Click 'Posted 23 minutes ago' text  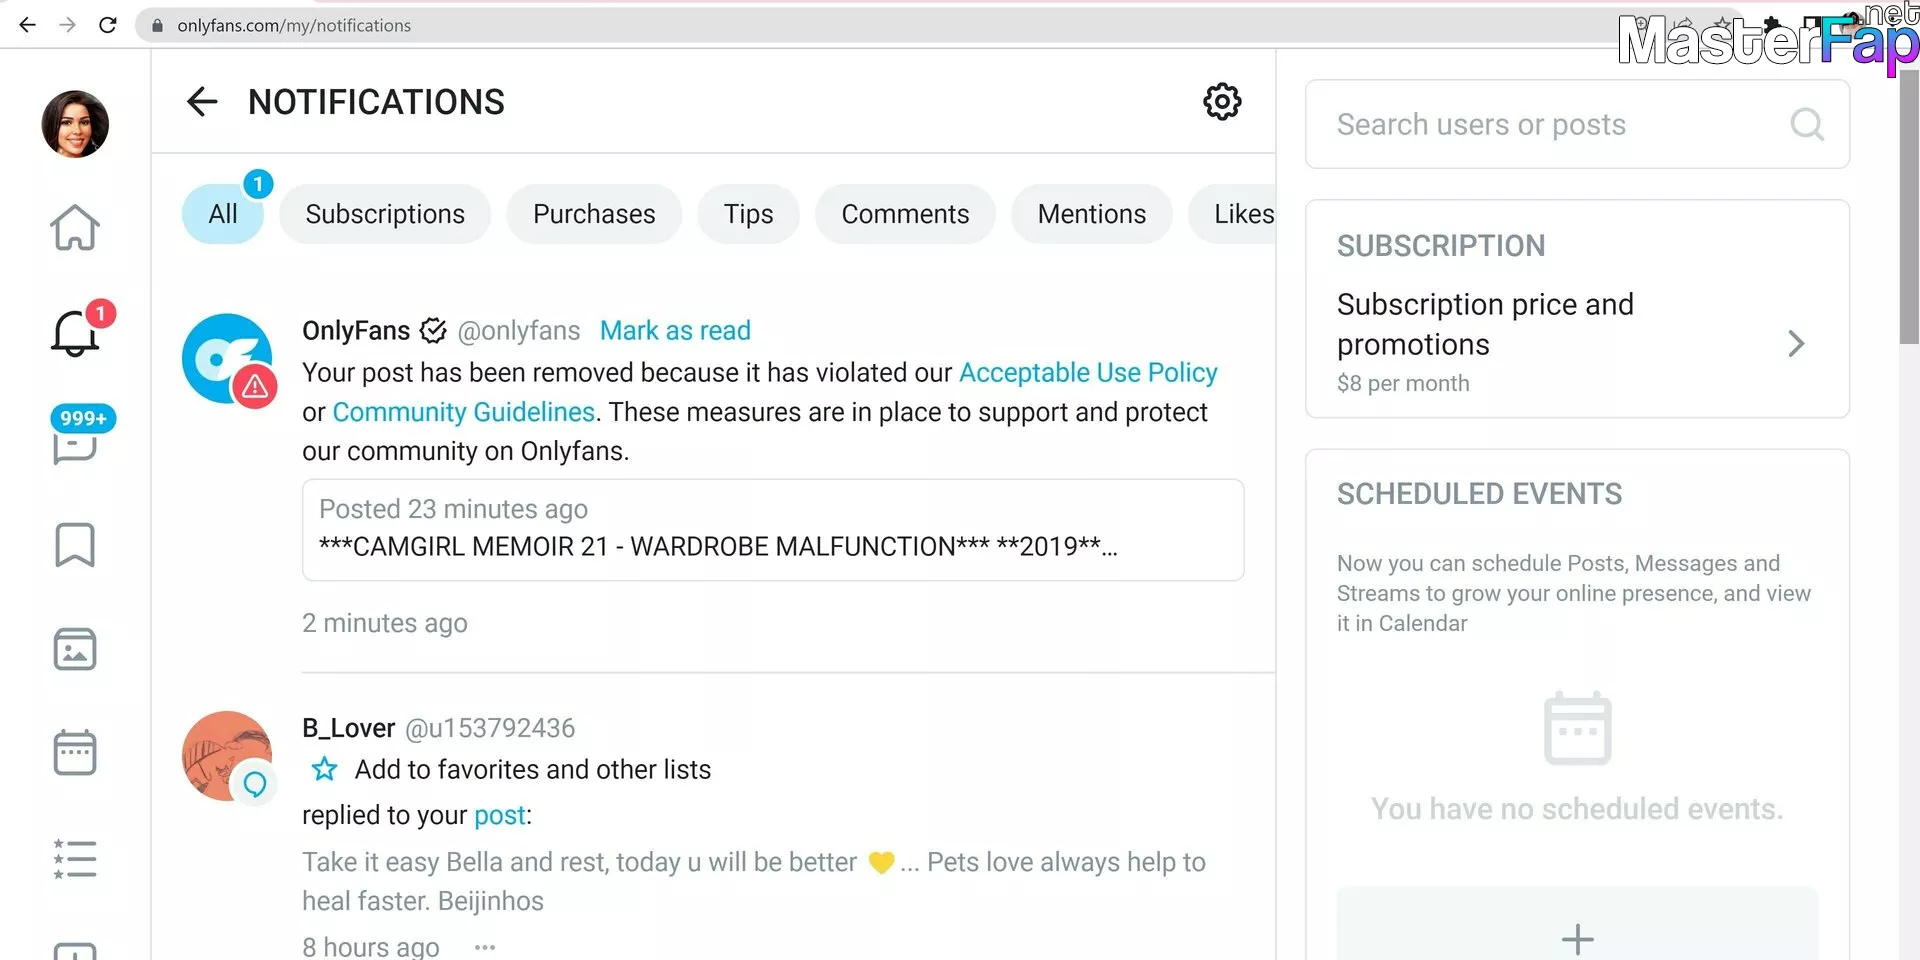pyautogui.click(x=453, y=509)
